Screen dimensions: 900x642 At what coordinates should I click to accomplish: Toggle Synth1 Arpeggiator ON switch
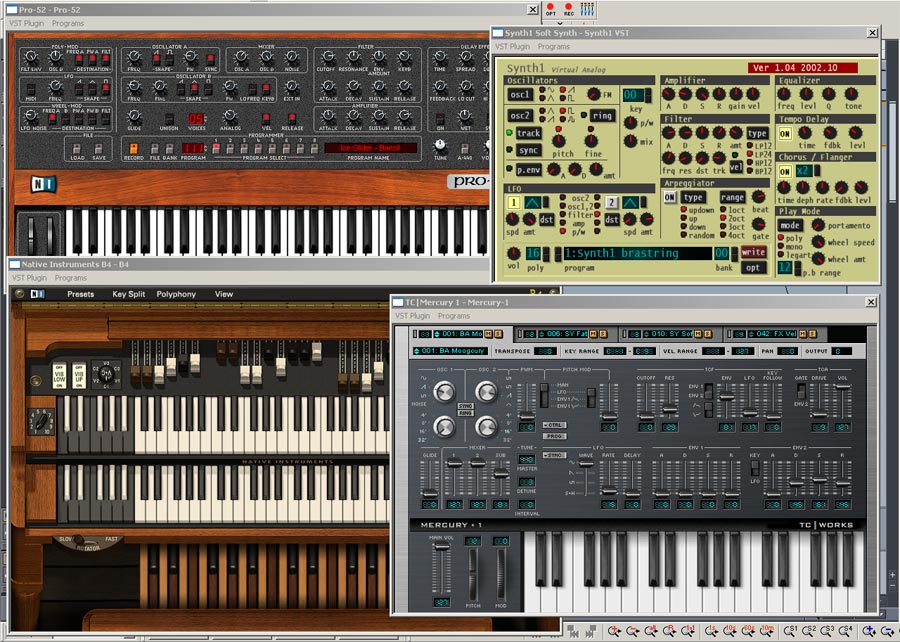click(x=669, y=197)
